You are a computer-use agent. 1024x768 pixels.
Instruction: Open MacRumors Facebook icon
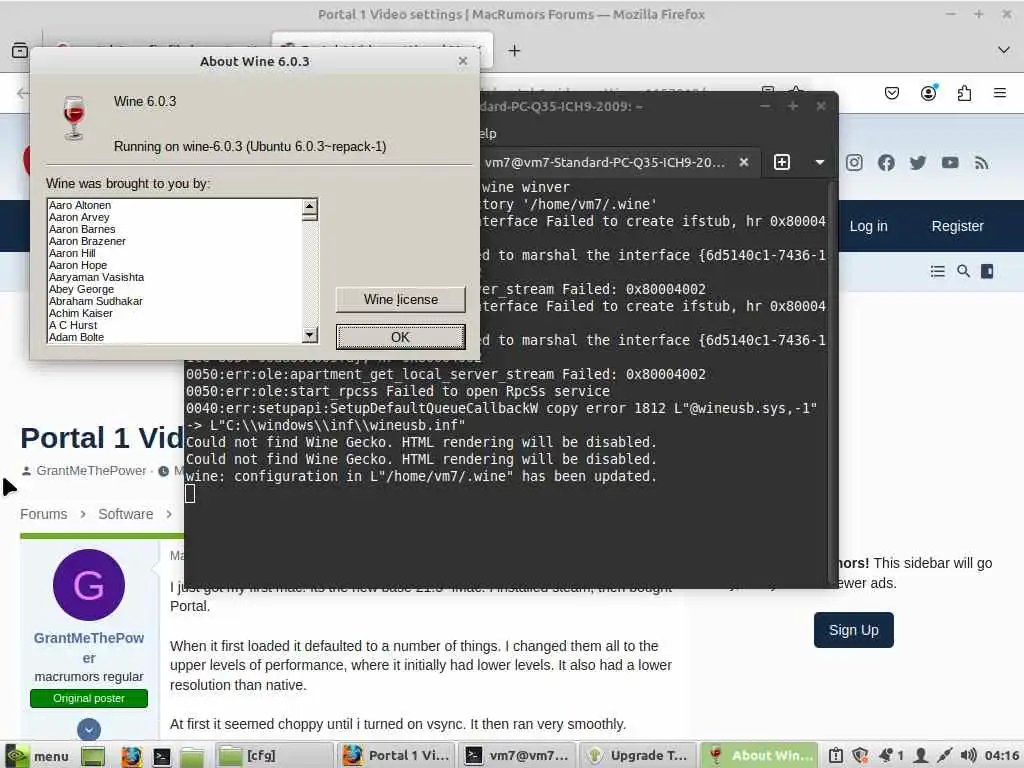886,163
